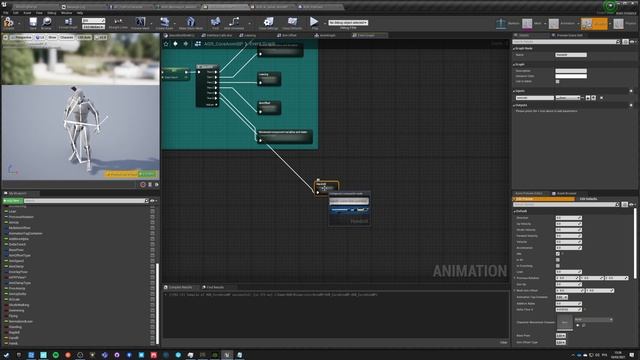Save the blueprint with Save icon
The image size is (640, 360).
(x=33, y=23)
